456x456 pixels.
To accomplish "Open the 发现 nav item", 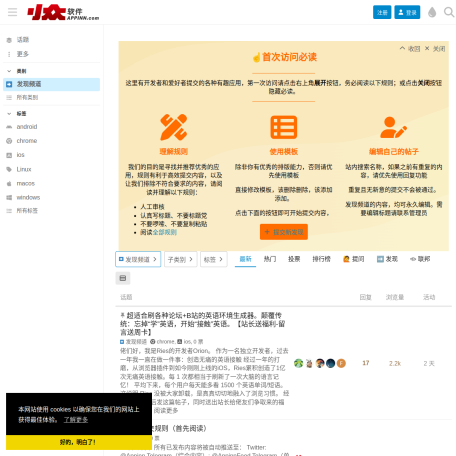I will (x=387, y=259).
